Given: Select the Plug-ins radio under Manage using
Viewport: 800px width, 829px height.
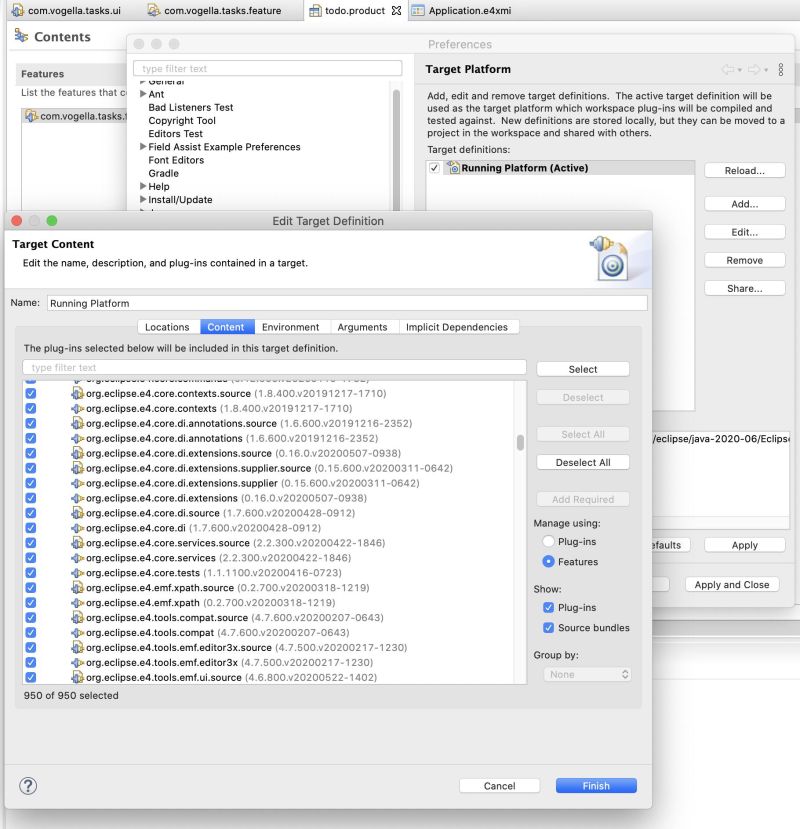Looking at the screenshot, I should tap(547, 541).
